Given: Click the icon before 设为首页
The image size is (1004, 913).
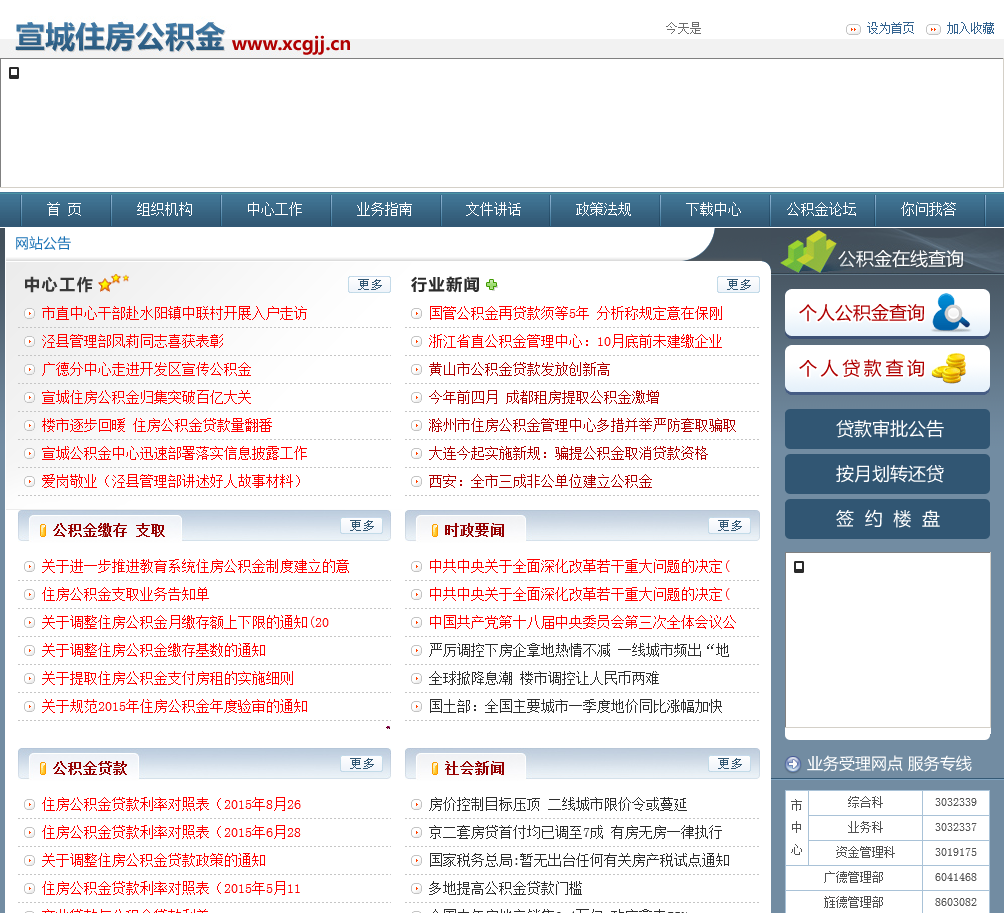Looking at the screenshot, I should (853, 29).
